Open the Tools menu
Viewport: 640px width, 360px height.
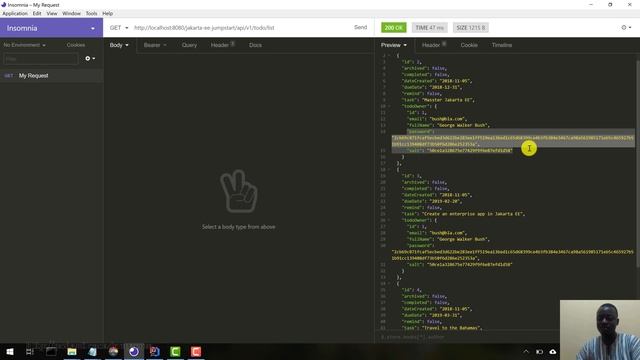(91, 13)
